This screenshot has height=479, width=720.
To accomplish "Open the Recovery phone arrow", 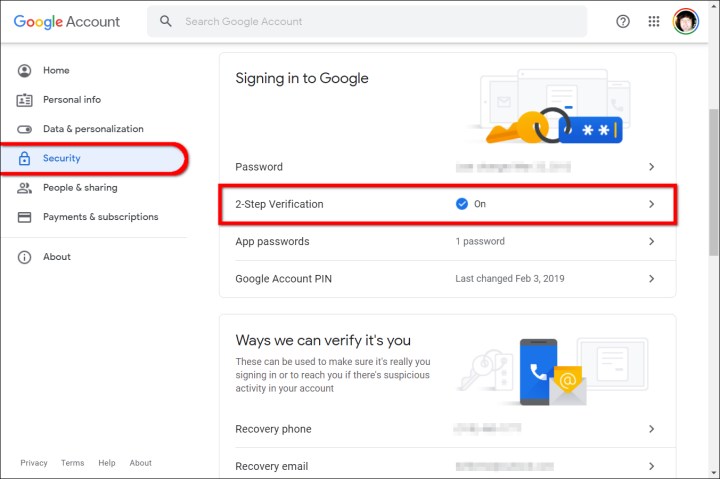I will click(x=651, y=429).
